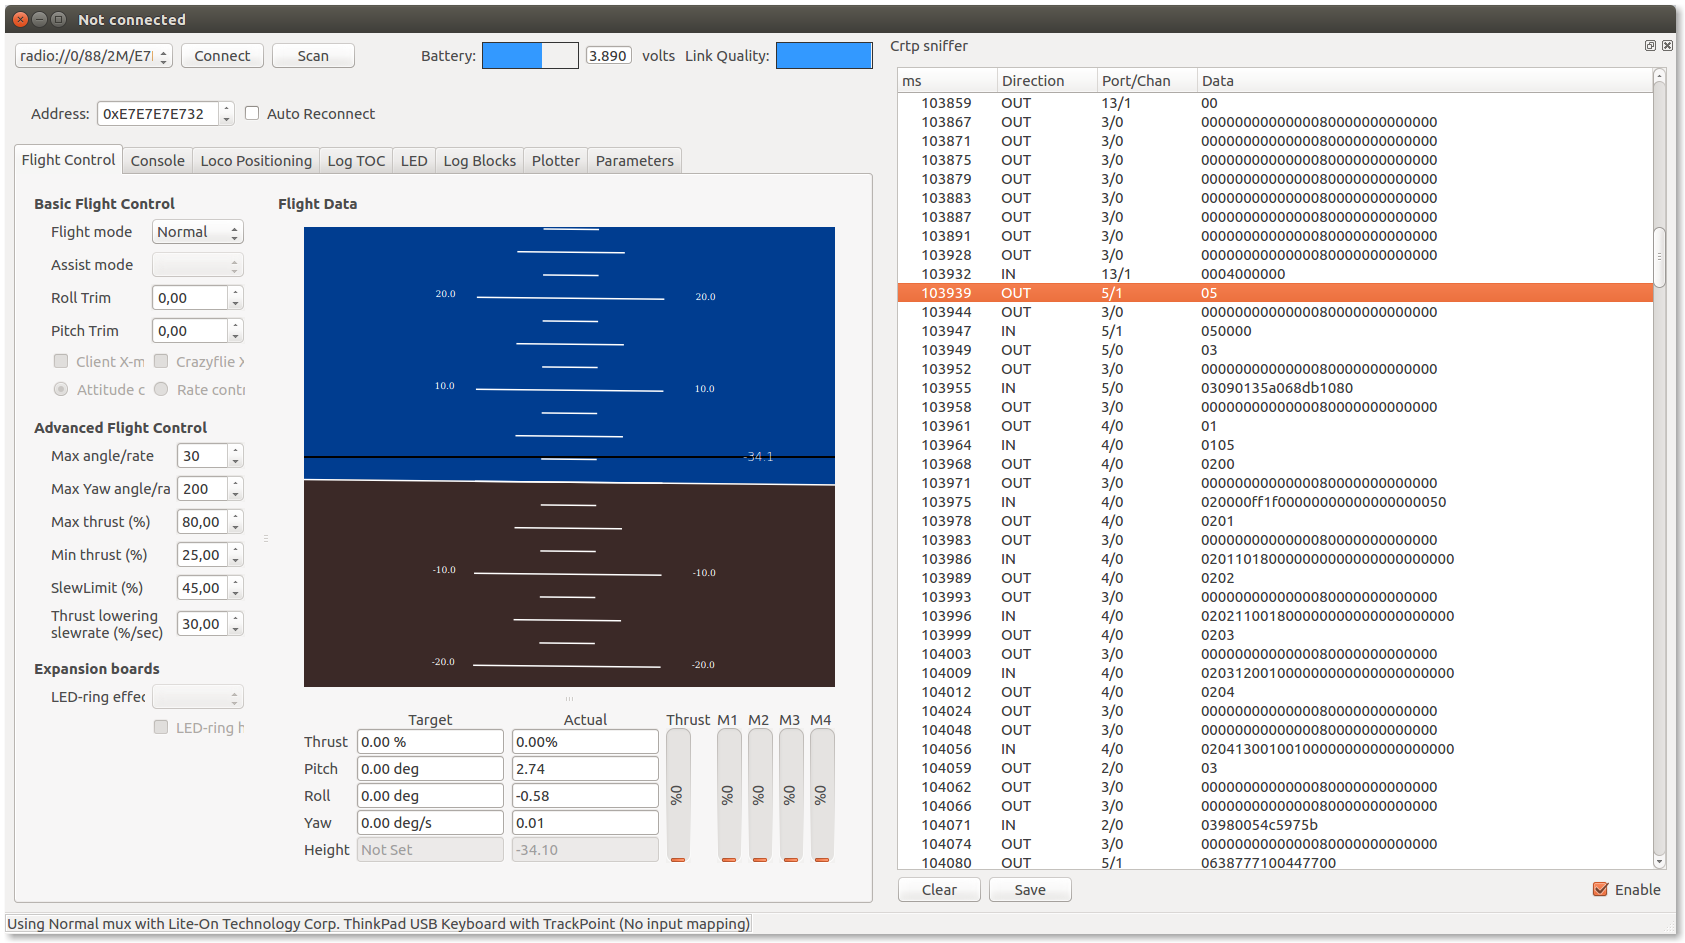1685x943 pixels.
Task: Open the Parameters tab
Action: click(x=634, y=161)
